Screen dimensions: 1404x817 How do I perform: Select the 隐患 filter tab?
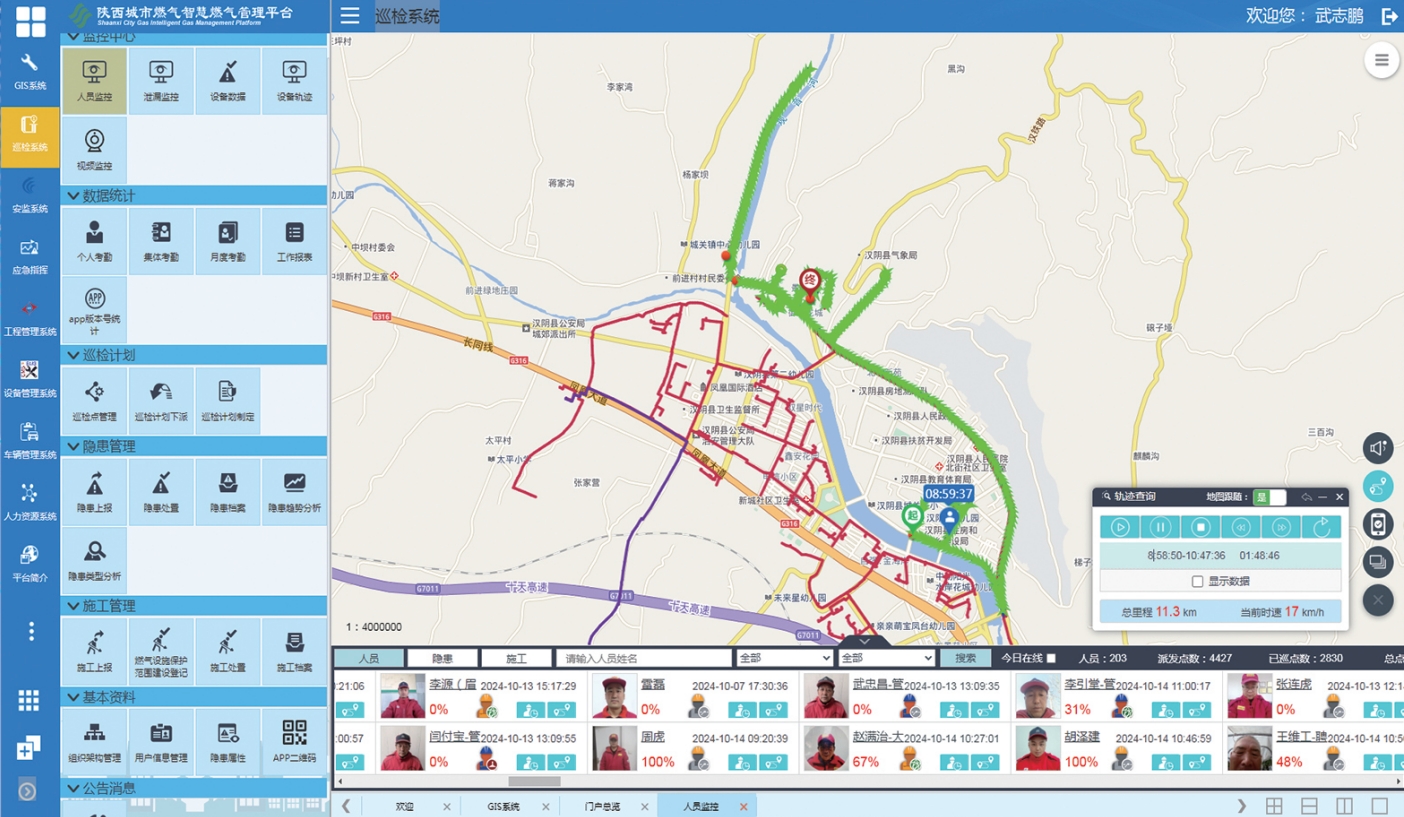click(442, 658)
